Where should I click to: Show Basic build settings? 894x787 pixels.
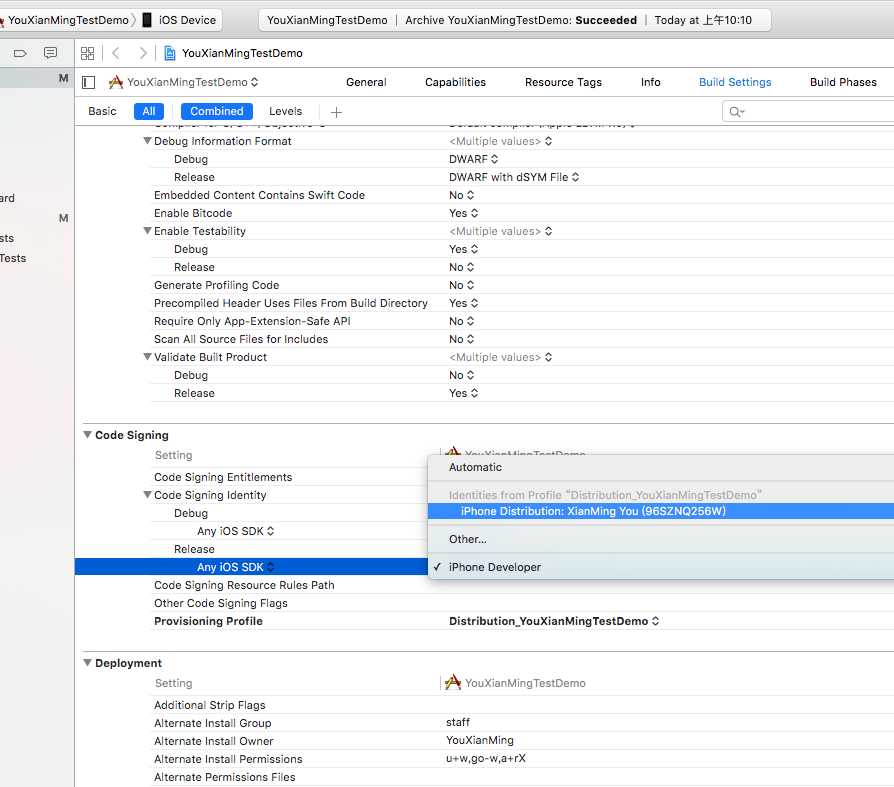coord(102,111)
